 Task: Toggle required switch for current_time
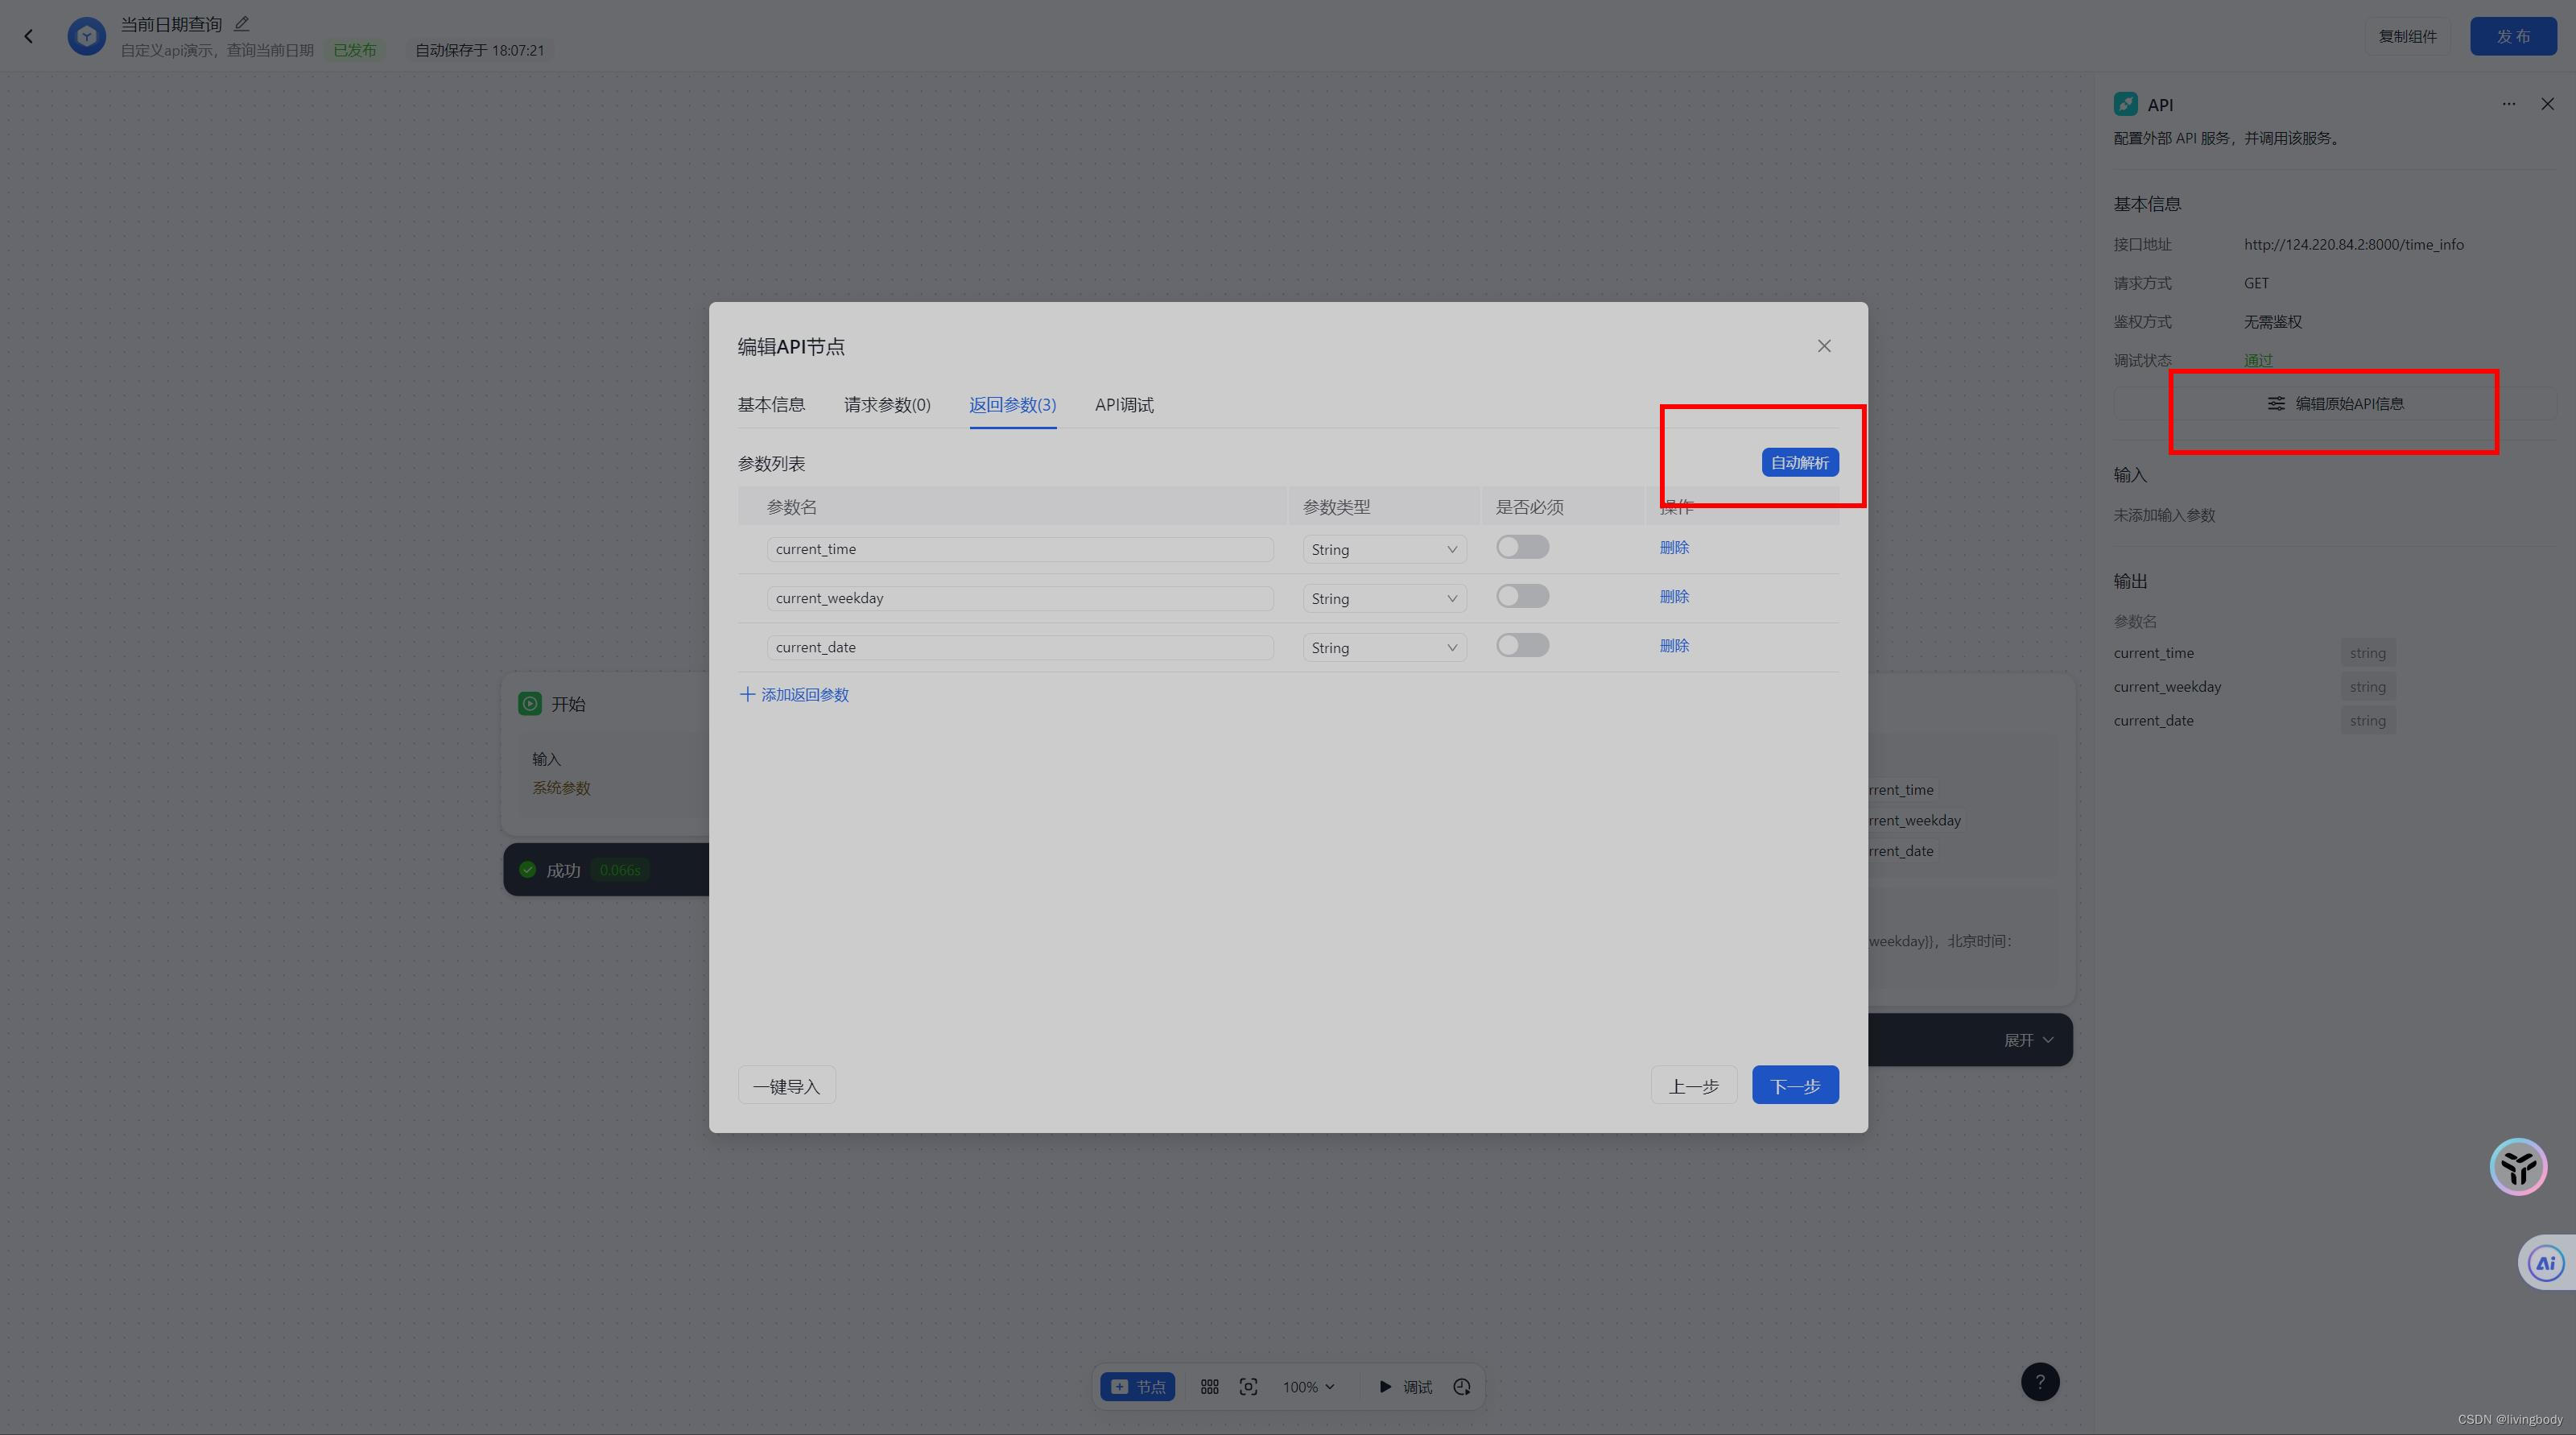pyautogui.click(x=1522, y=547)
